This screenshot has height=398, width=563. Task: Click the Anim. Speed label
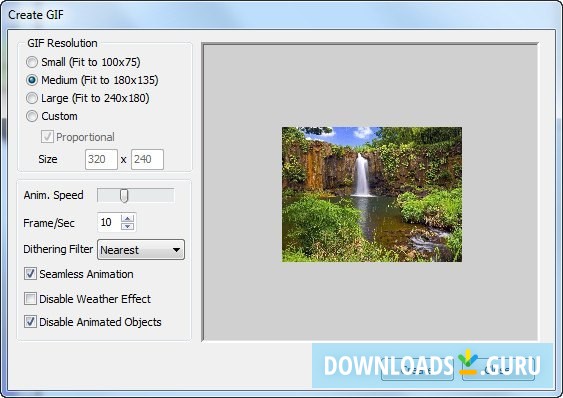coord(53,195)
